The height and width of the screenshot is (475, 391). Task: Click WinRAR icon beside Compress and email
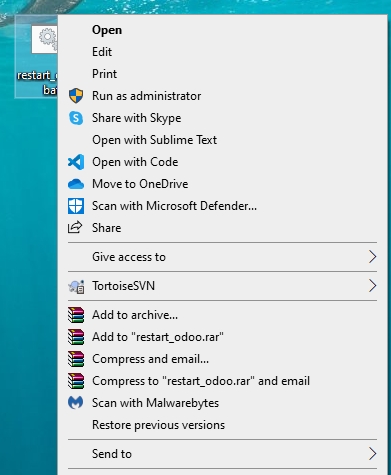tap(76, 359)
